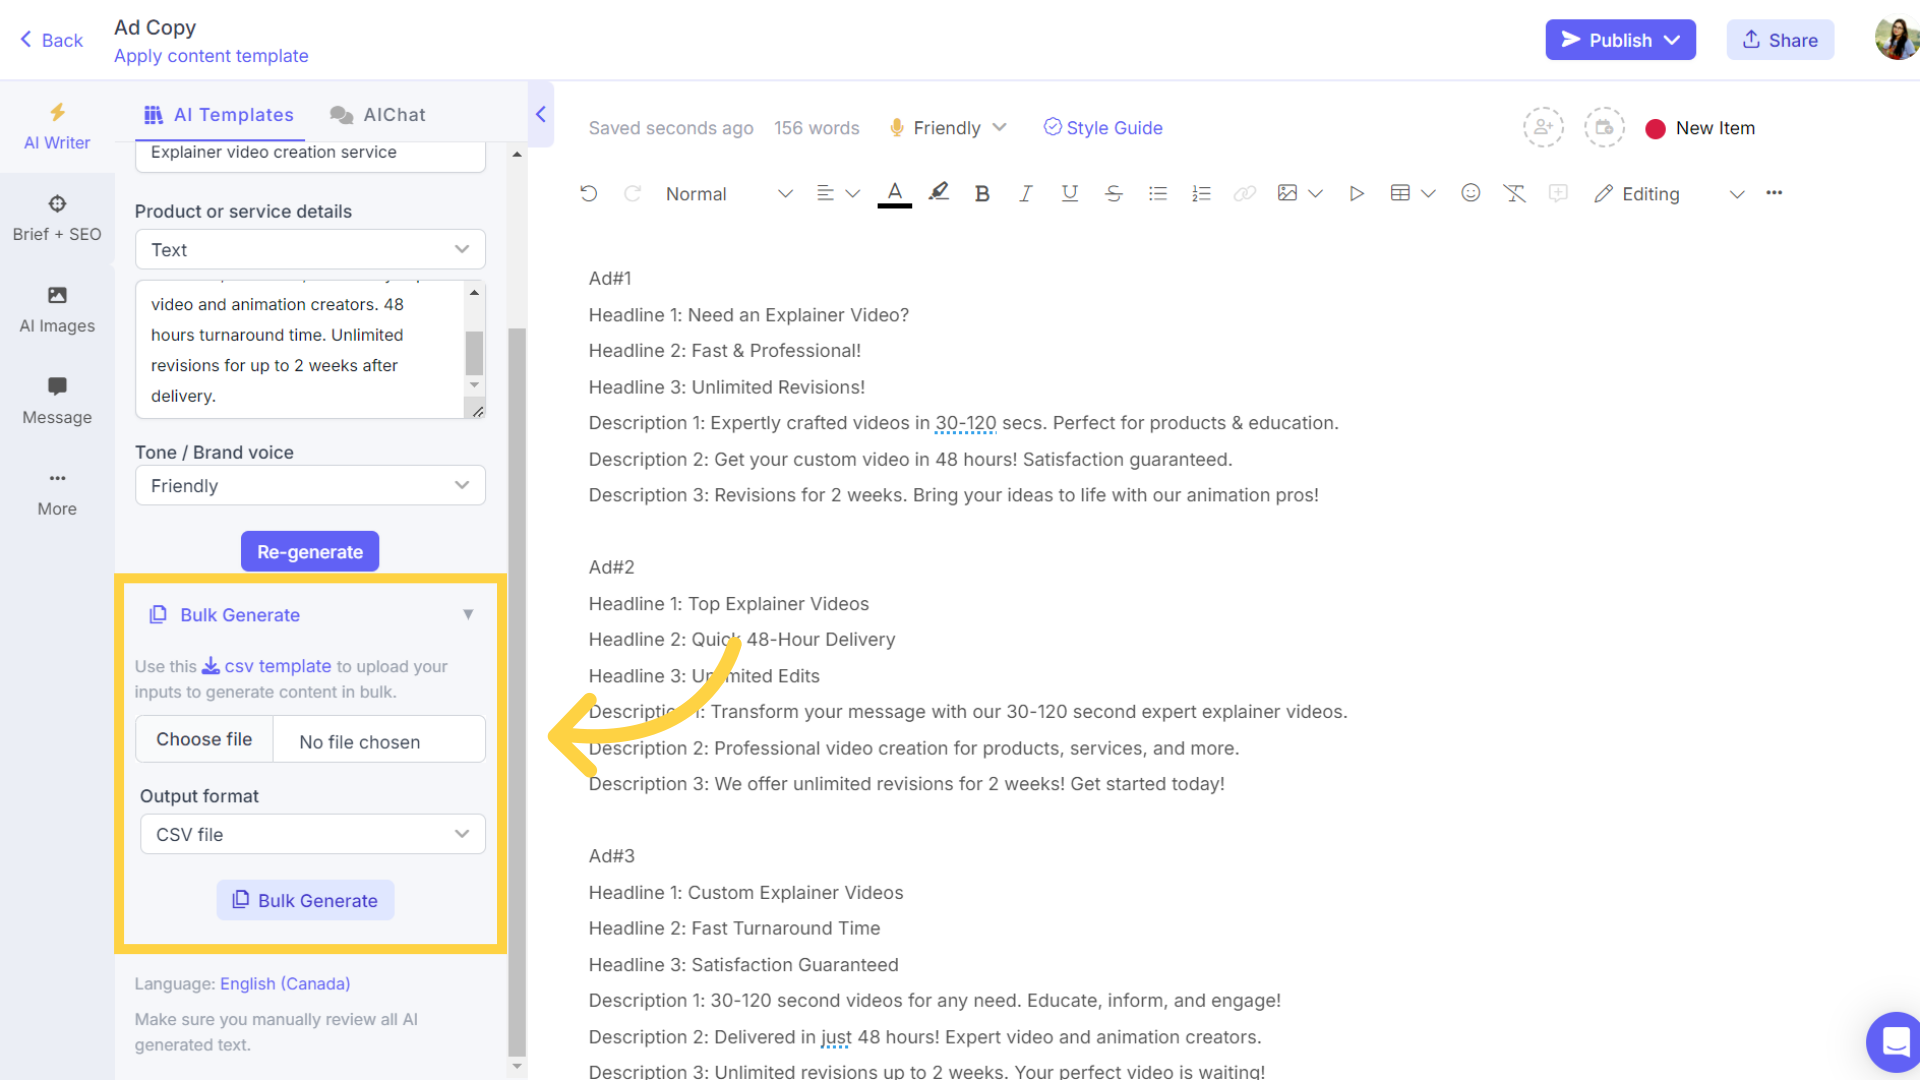Toggle bold formatting
The width and height of the screenshot is (1920, 1080).
point(982,194)
